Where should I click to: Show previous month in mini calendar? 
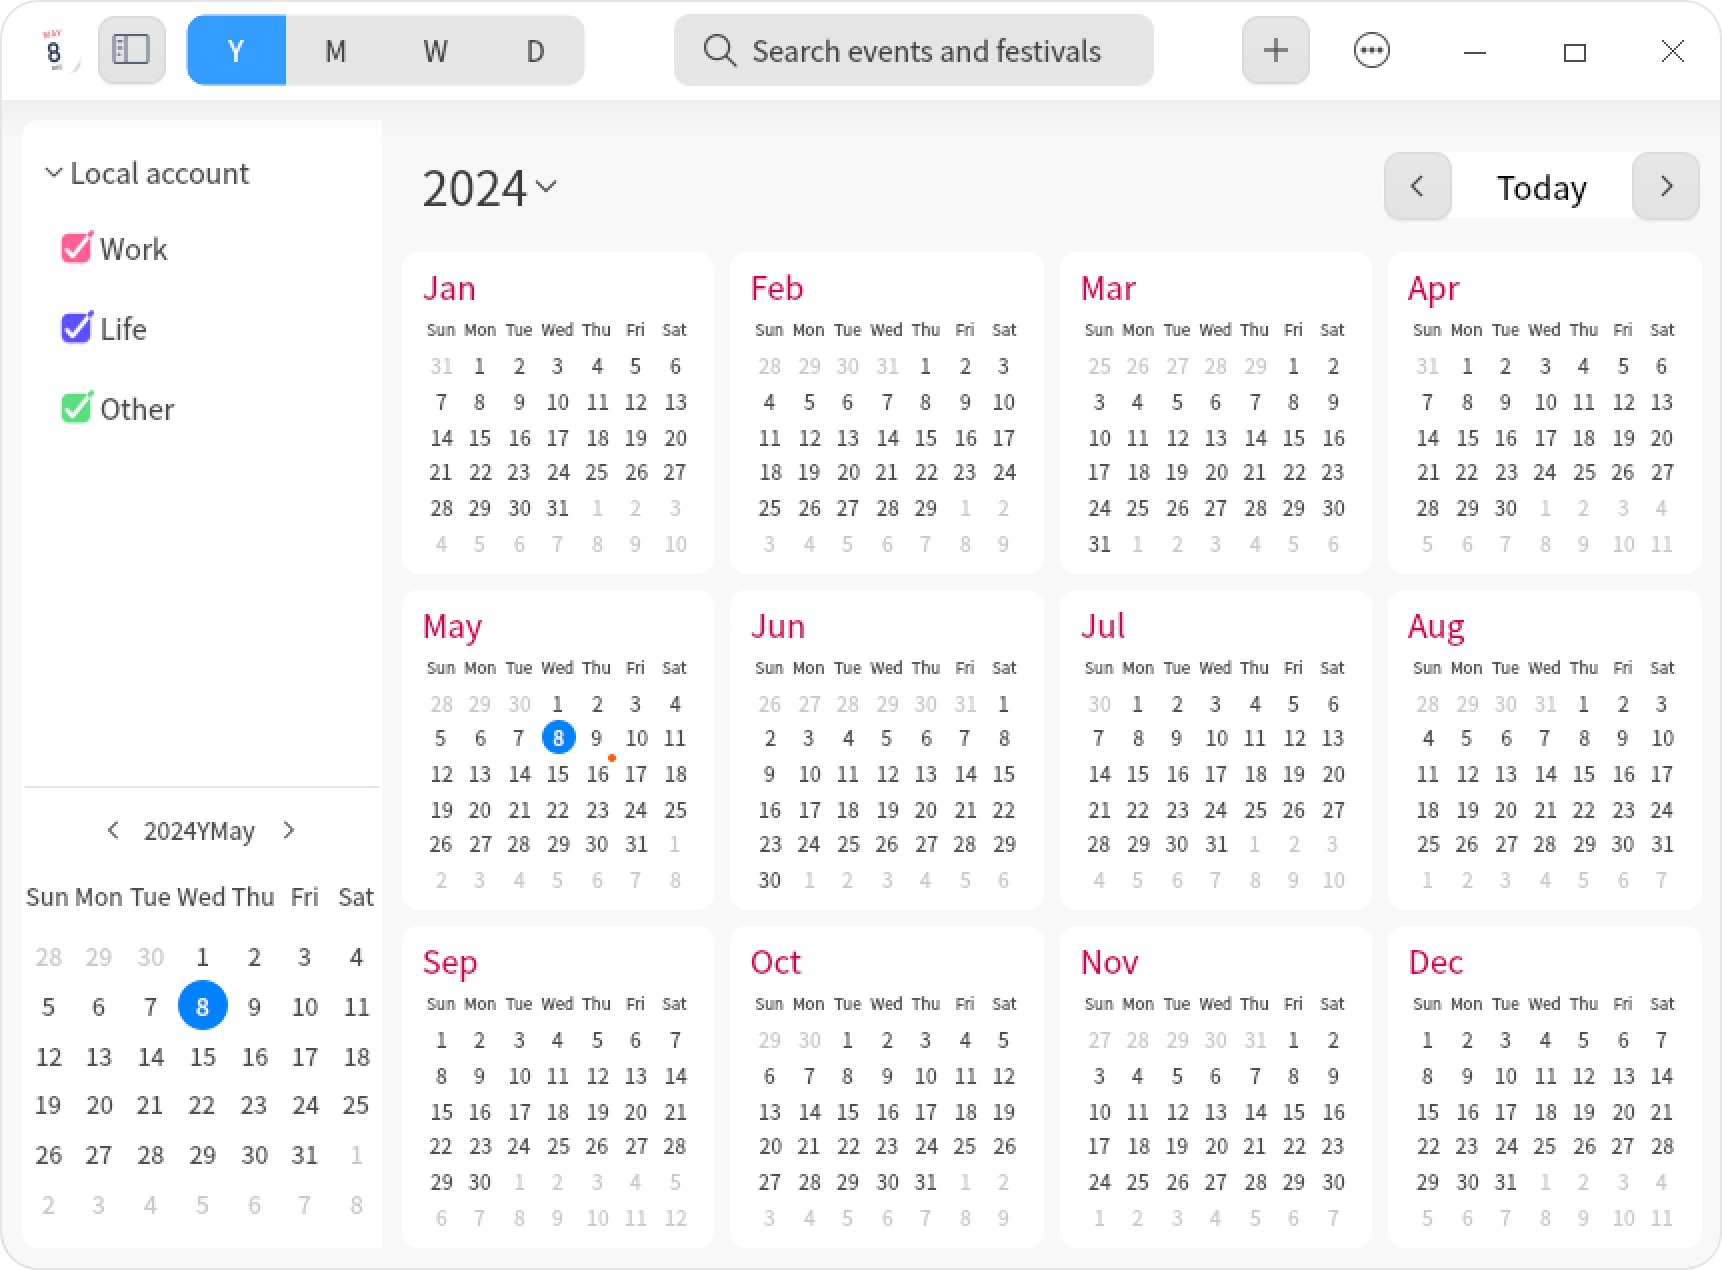coord(113,830)
